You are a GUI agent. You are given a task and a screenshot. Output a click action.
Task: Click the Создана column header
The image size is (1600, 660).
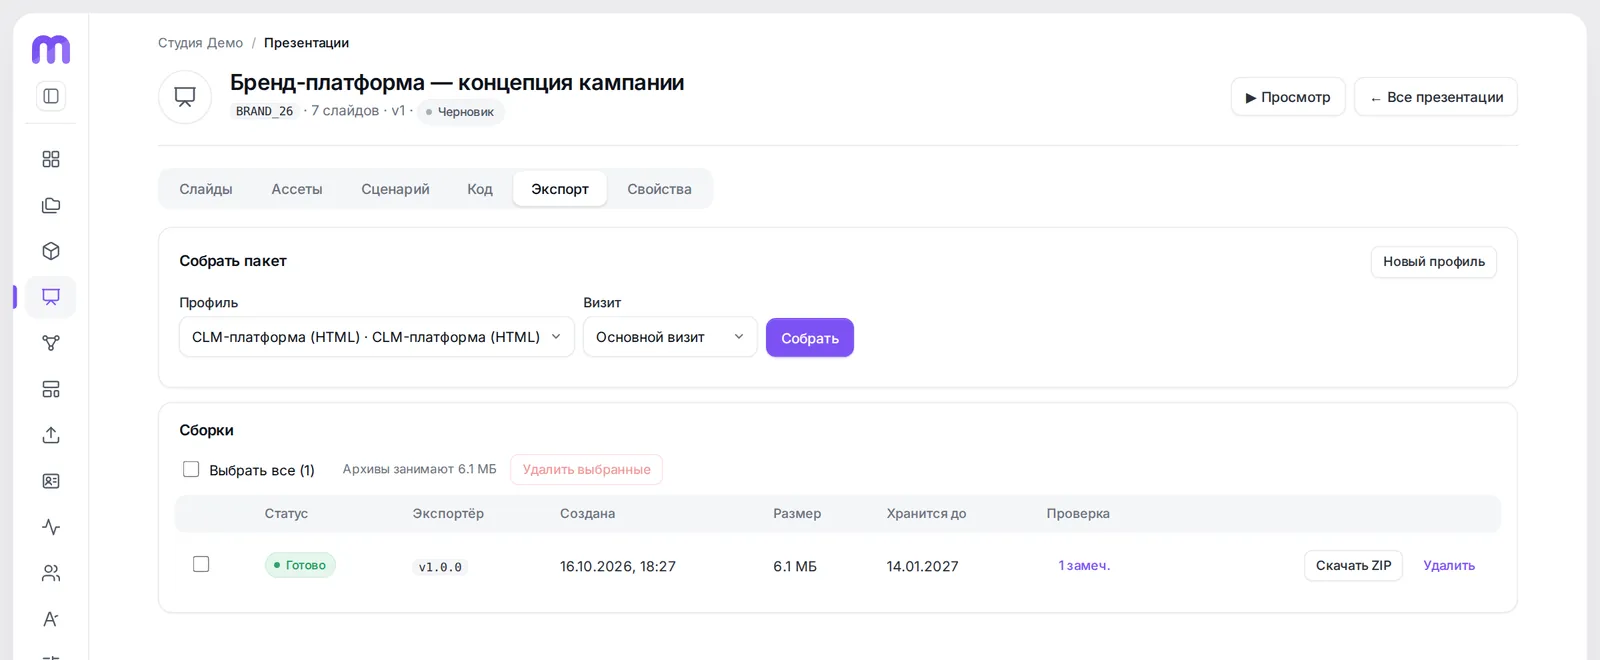click(587, 514)
